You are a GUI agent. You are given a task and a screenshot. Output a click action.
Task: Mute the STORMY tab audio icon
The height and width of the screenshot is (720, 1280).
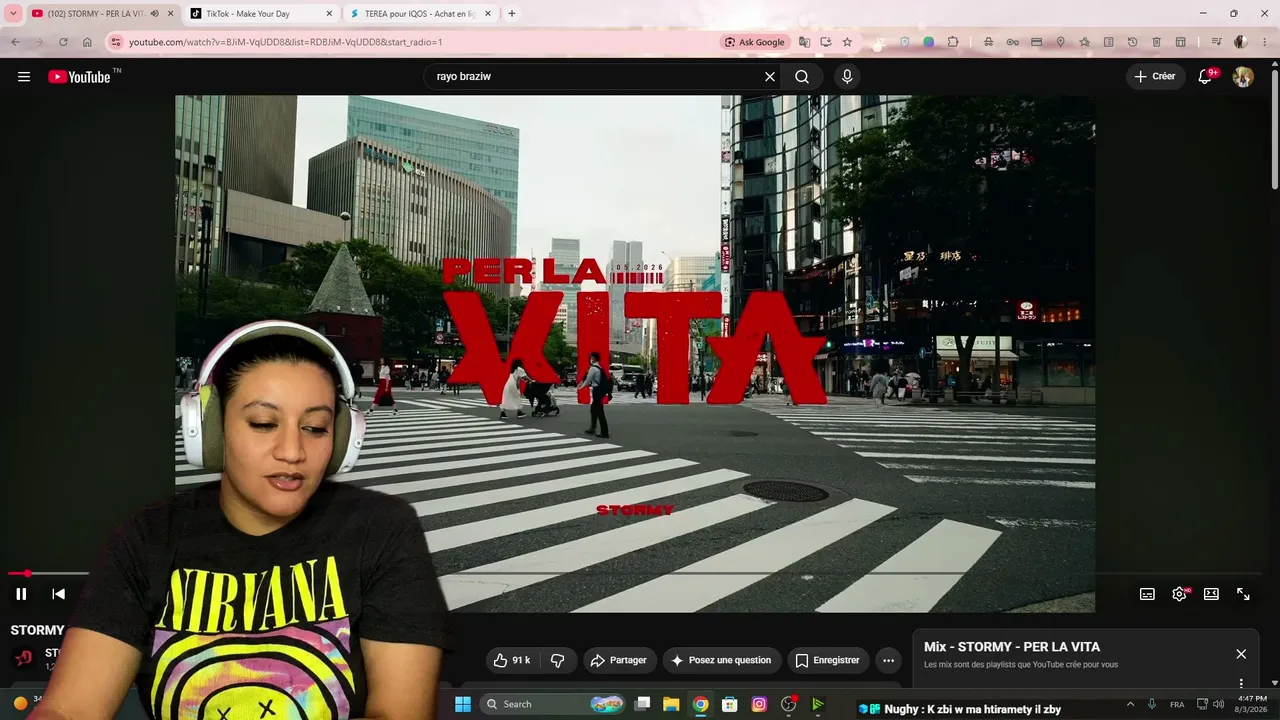click(x=154, y=14)
